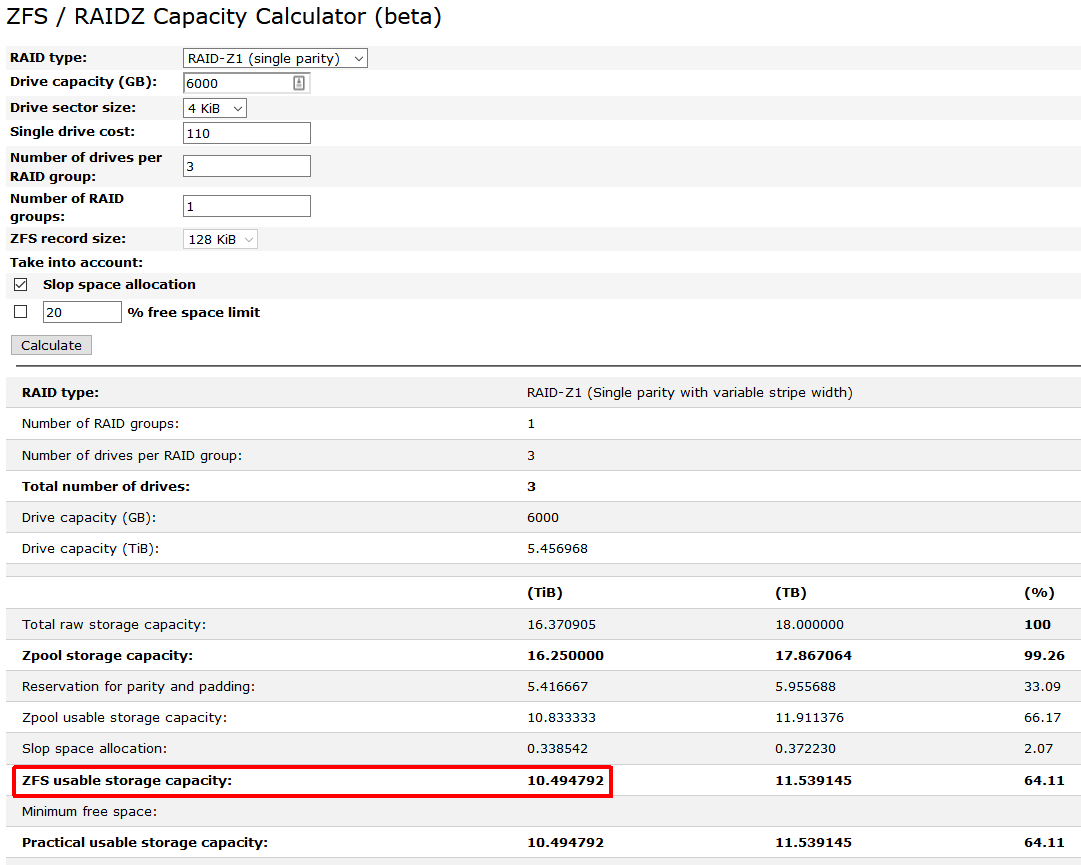
Task: Click the Calculate button
Action: click(51, 345)
